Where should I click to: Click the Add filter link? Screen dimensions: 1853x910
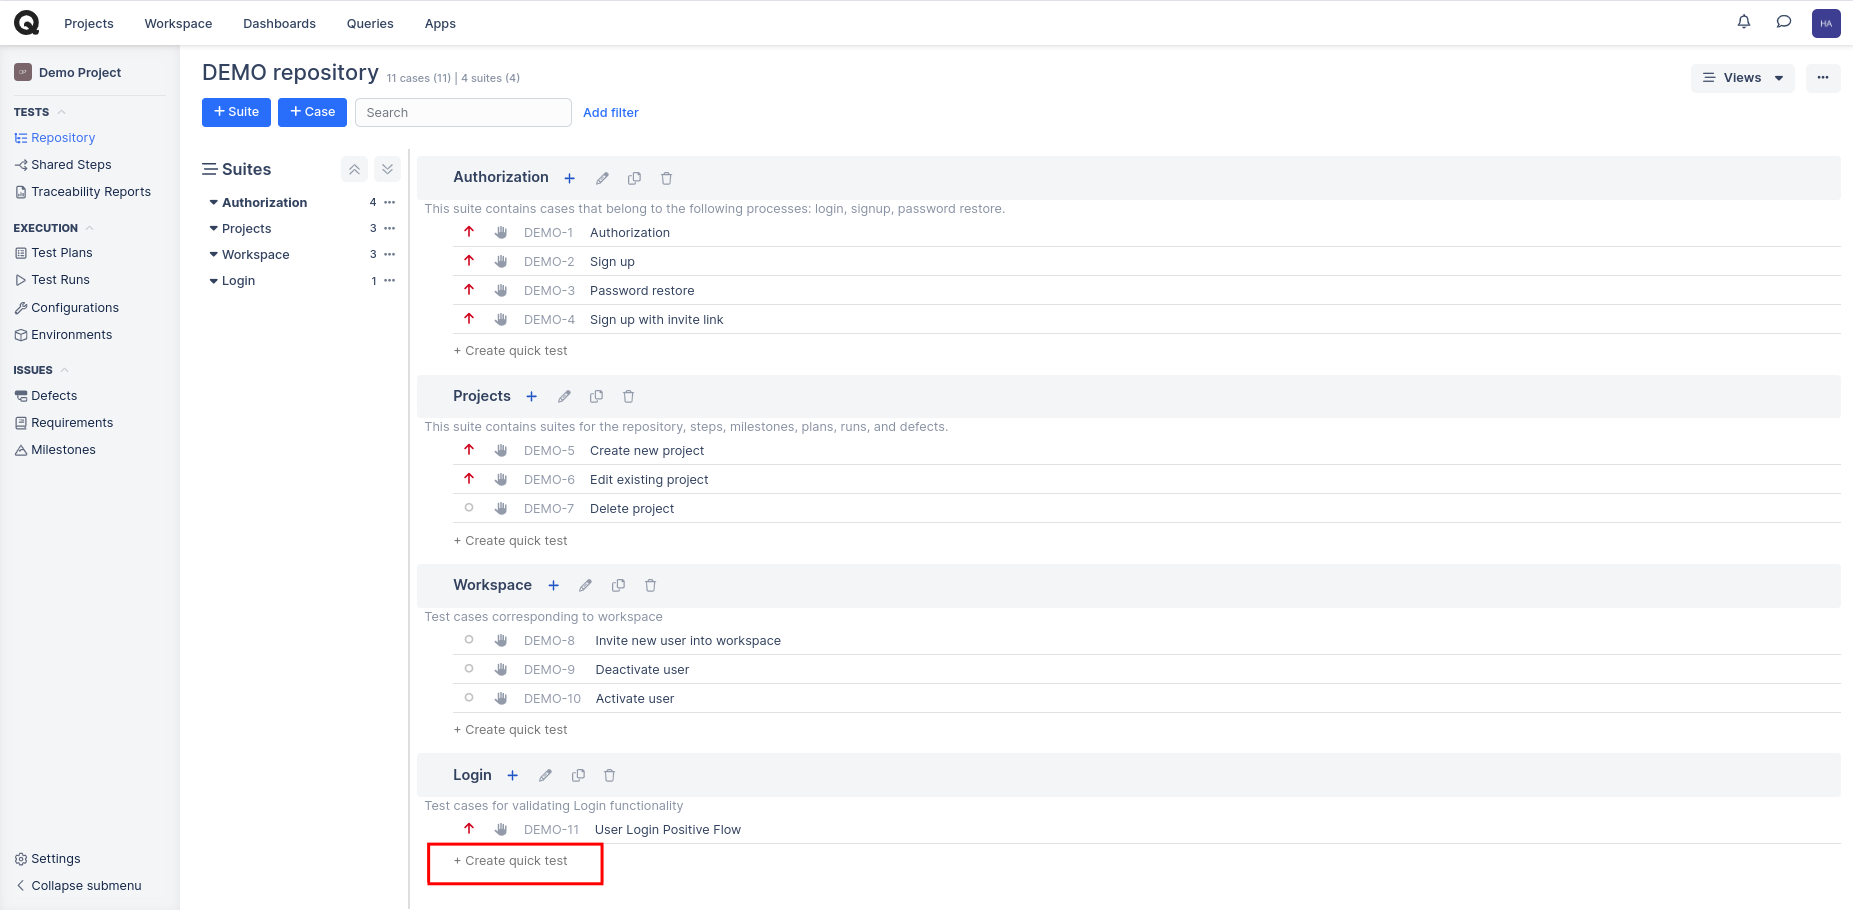pos(610,113)
